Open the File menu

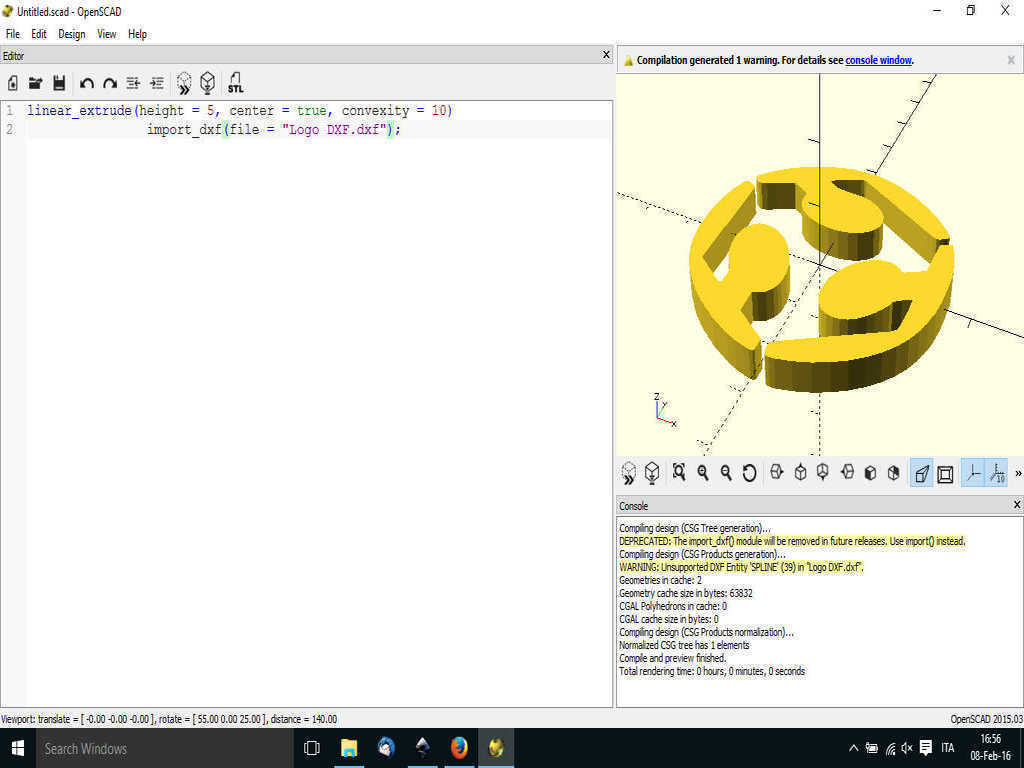coord(13,34)
